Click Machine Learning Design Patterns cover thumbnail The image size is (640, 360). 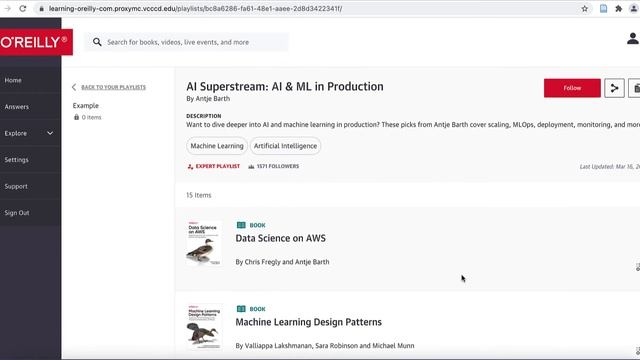(204, 327)
